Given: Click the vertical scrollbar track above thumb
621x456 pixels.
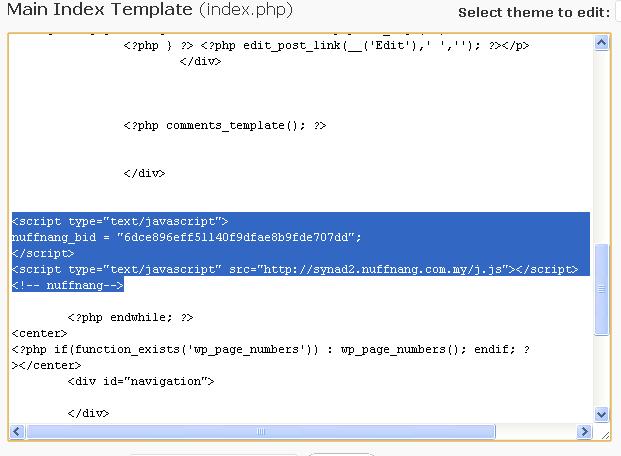Looking at the screenshot, I should tap(602, 147).
